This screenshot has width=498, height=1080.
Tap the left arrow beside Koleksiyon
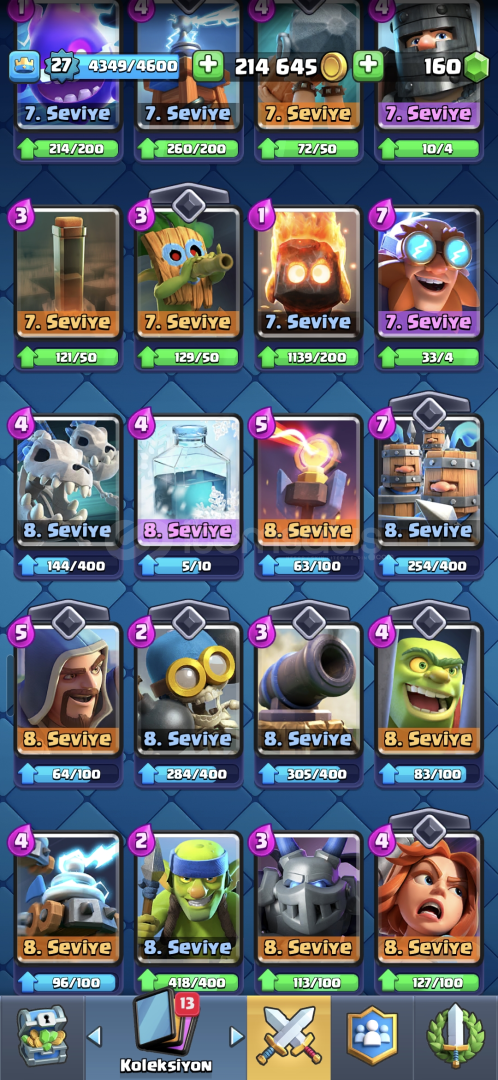point(94,1036)
